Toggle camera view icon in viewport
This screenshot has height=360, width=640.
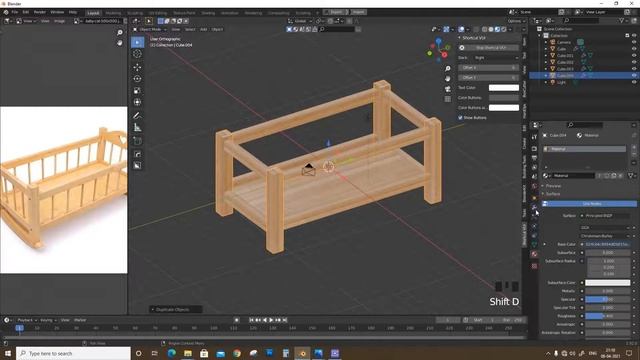448,89
